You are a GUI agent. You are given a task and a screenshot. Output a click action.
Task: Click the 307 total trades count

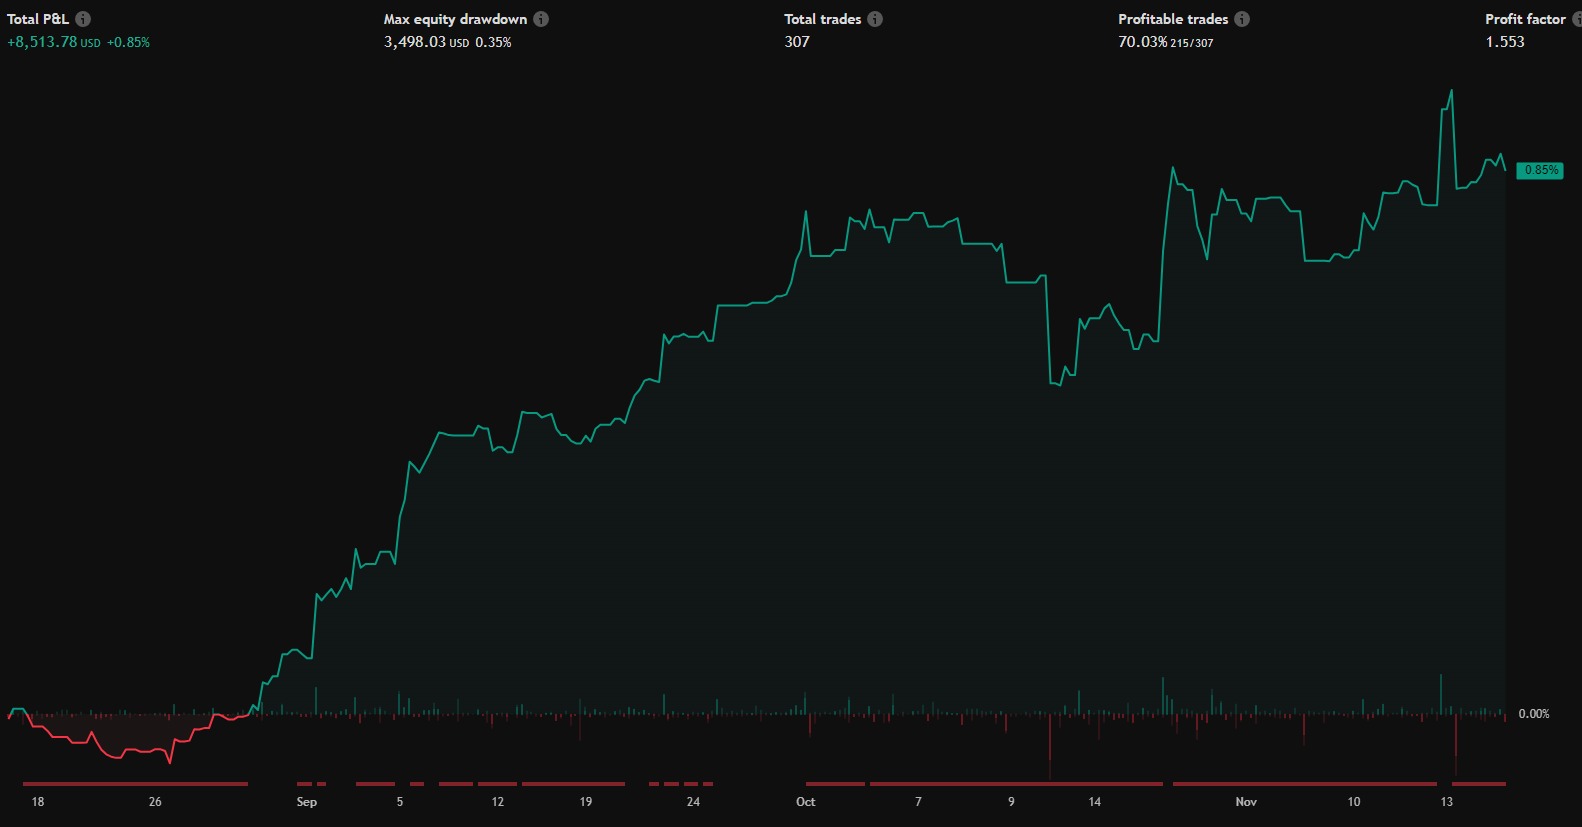797,42
